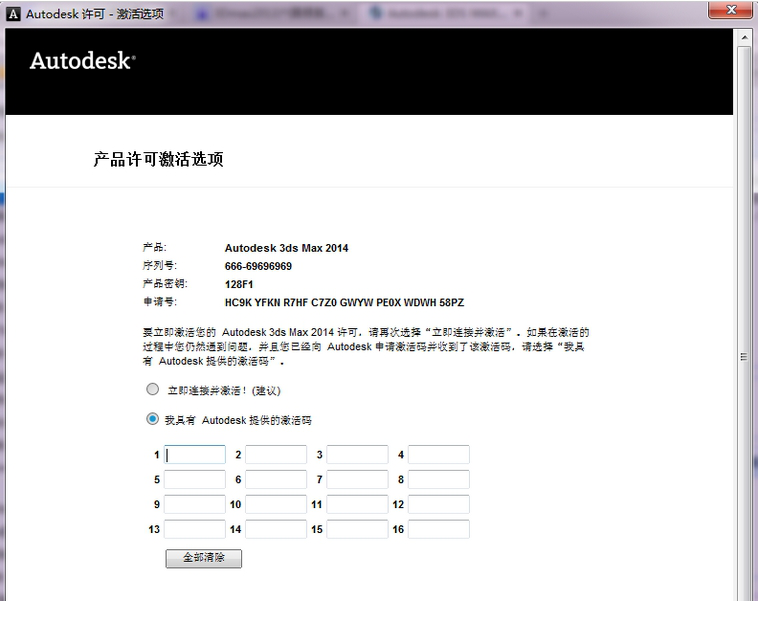Click activation code field 7
Image resolution: width=758 pixels, height=625 pixels.
click(357, 480)
